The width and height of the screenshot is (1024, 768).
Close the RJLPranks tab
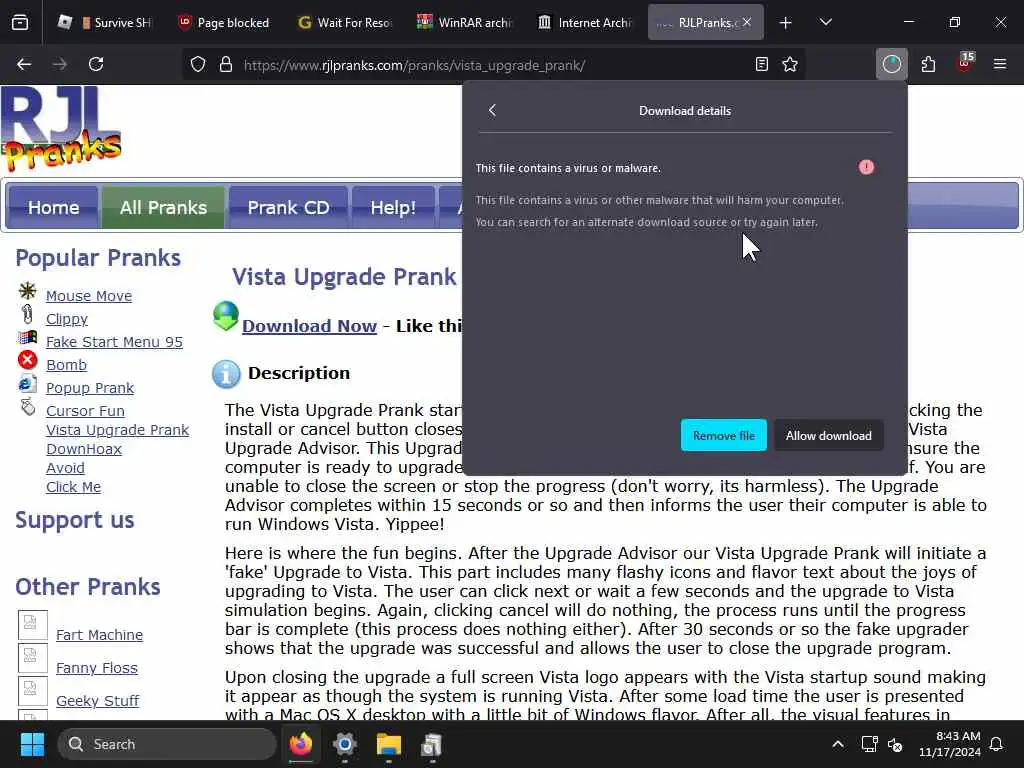coord(747,22)
